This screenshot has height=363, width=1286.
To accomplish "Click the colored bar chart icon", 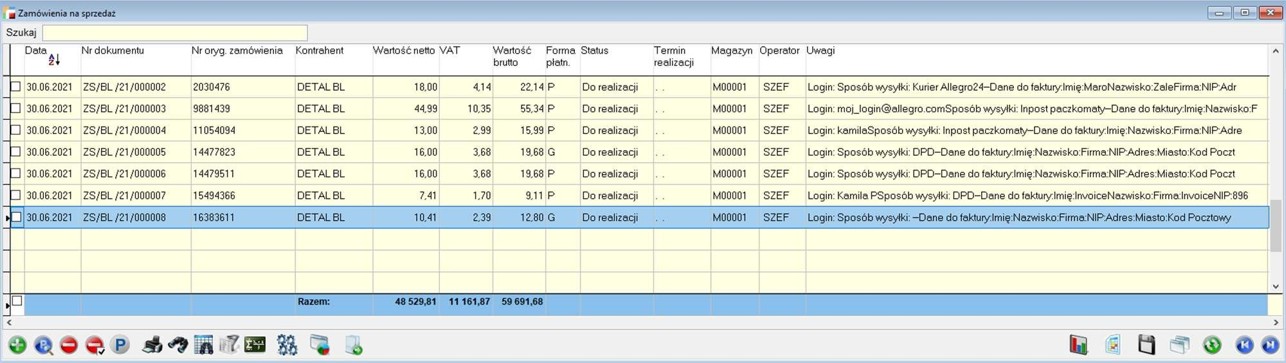I will pos(1078,345).
